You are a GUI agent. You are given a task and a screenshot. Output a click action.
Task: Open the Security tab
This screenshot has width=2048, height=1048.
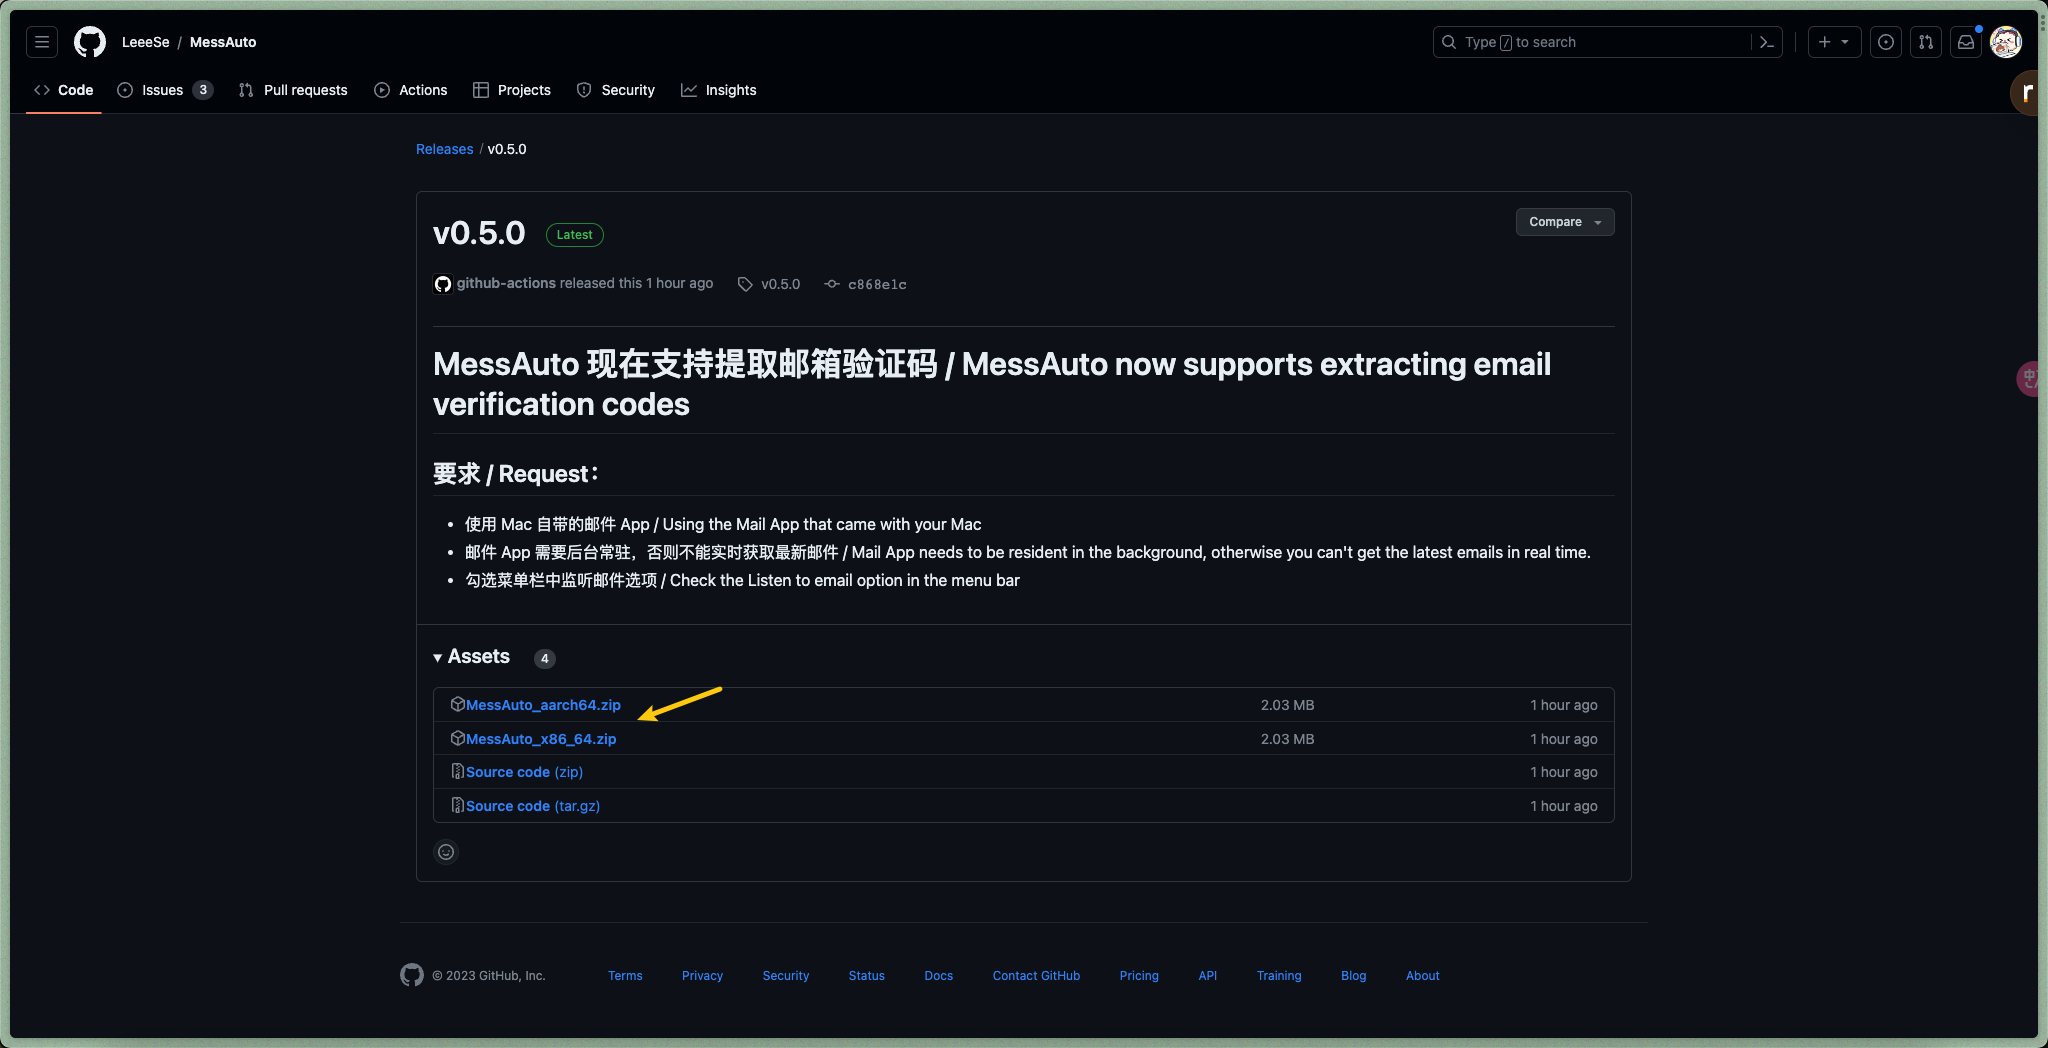[x=616, y=90]
